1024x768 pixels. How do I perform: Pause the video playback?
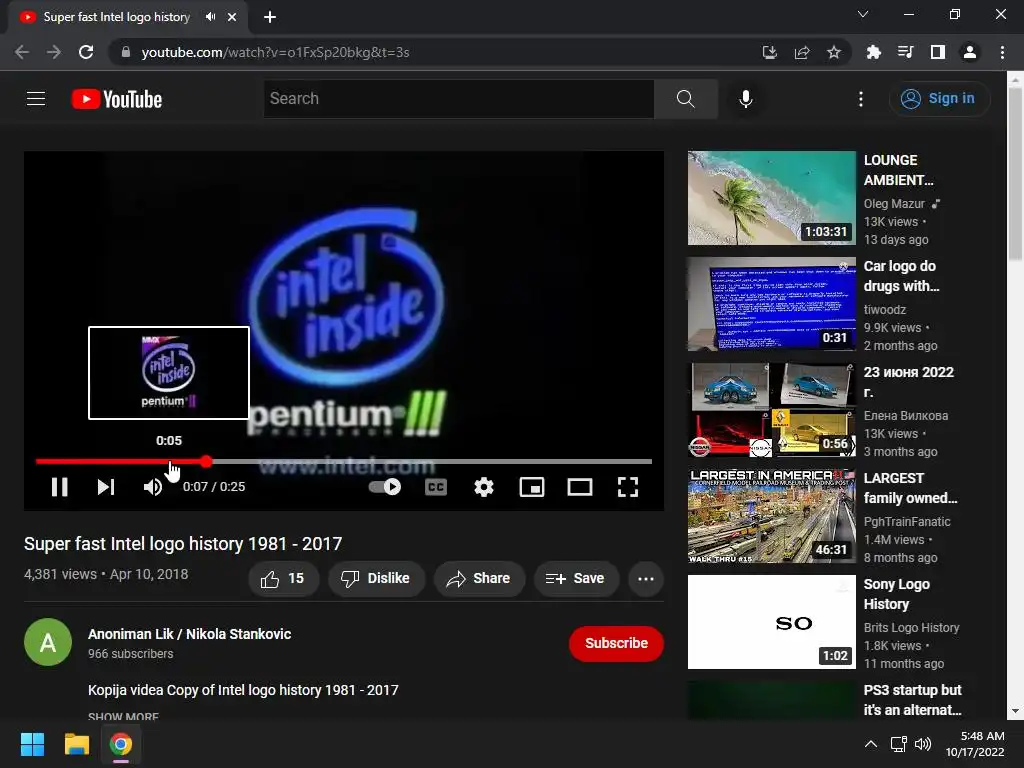click(59, 487)
